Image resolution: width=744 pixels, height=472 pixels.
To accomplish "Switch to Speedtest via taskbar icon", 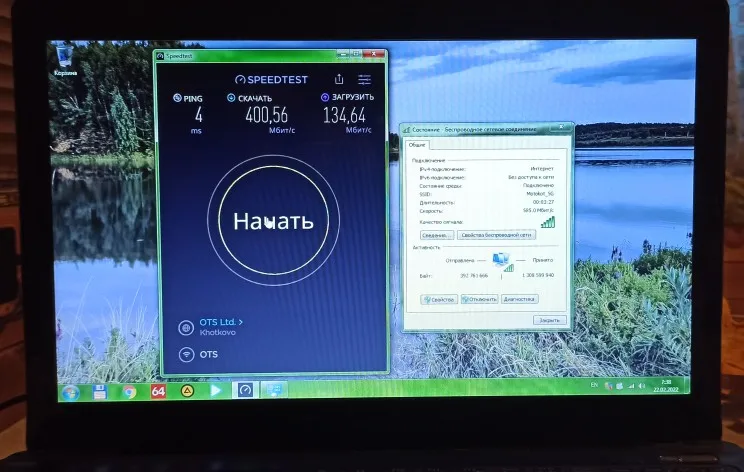I will coord(245,390).
